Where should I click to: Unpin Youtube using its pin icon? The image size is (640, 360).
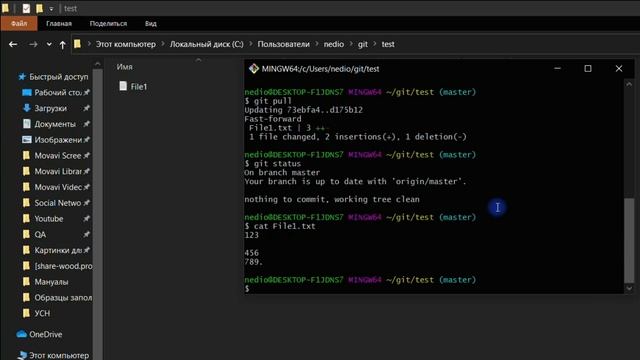87,219
